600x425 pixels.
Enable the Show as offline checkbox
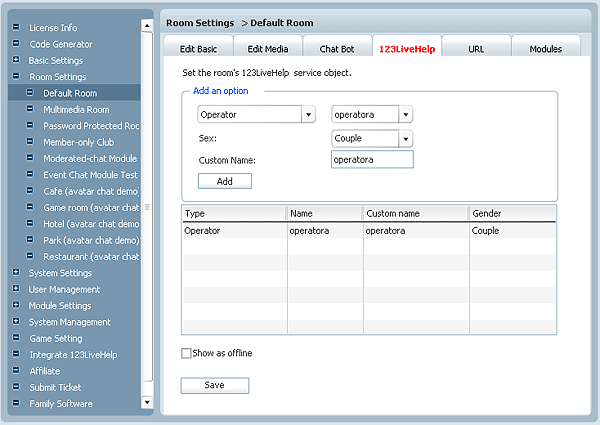click(186, 353)
